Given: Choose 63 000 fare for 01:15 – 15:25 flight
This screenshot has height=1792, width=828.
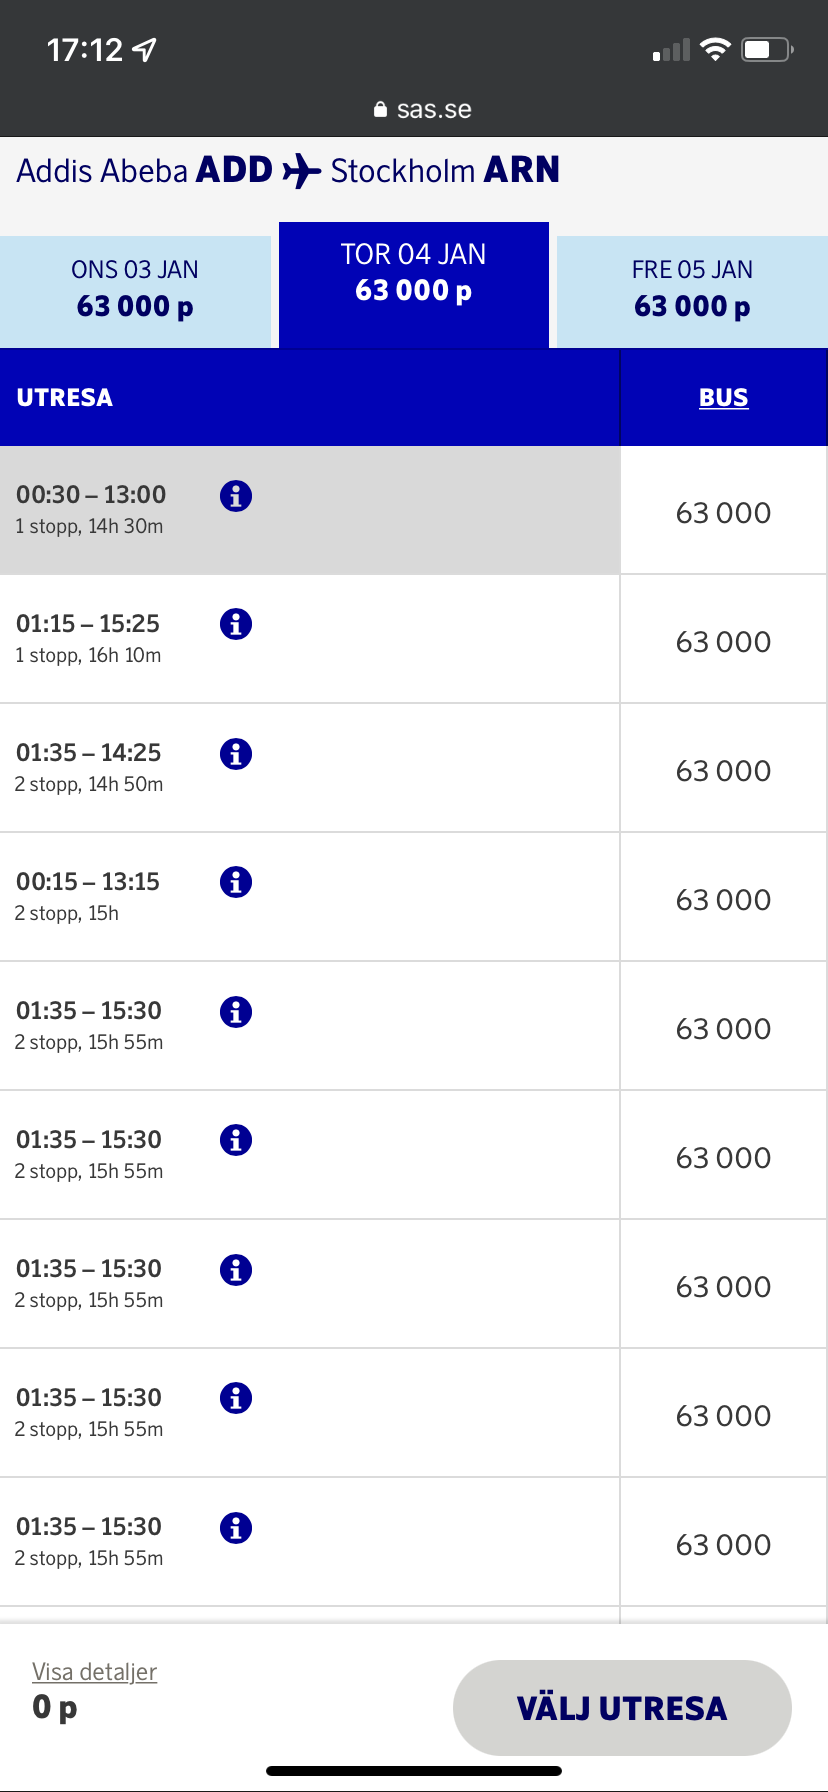Looking at the screenshot, I should coord(723,641).
